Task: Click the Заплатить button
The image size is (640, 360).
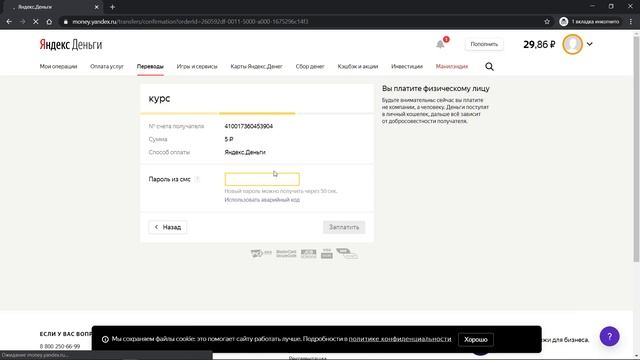Action: coord(344,227)
